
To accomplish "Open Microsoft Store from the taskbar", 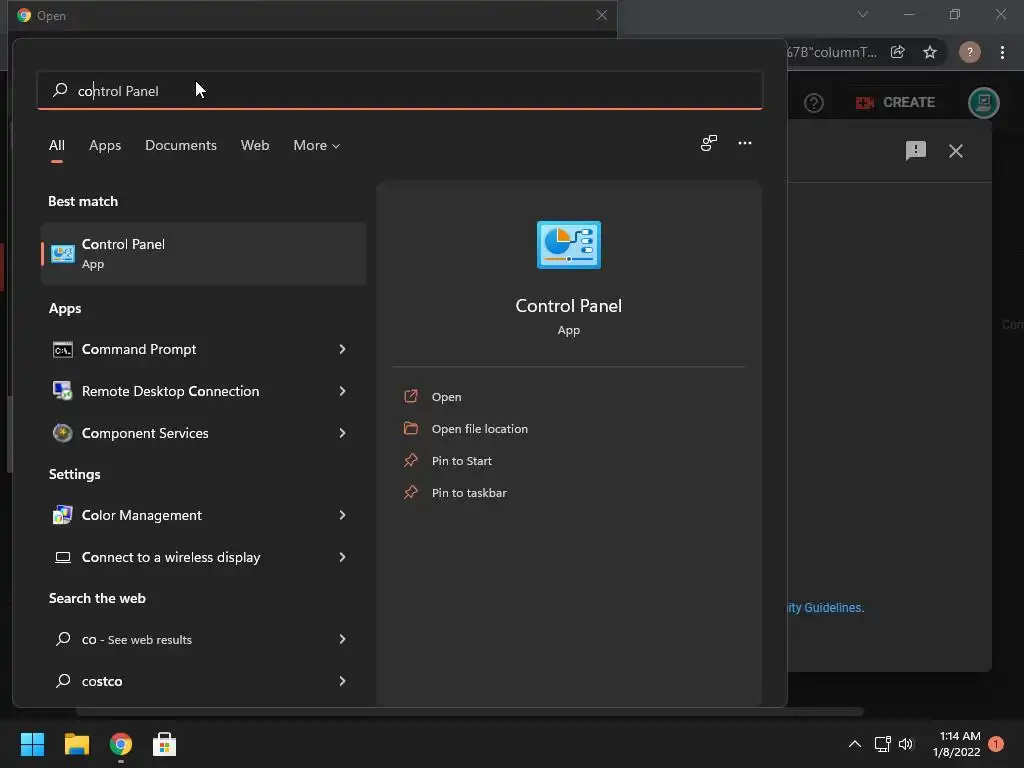I will pyautogui.click(x=164, y=744).
